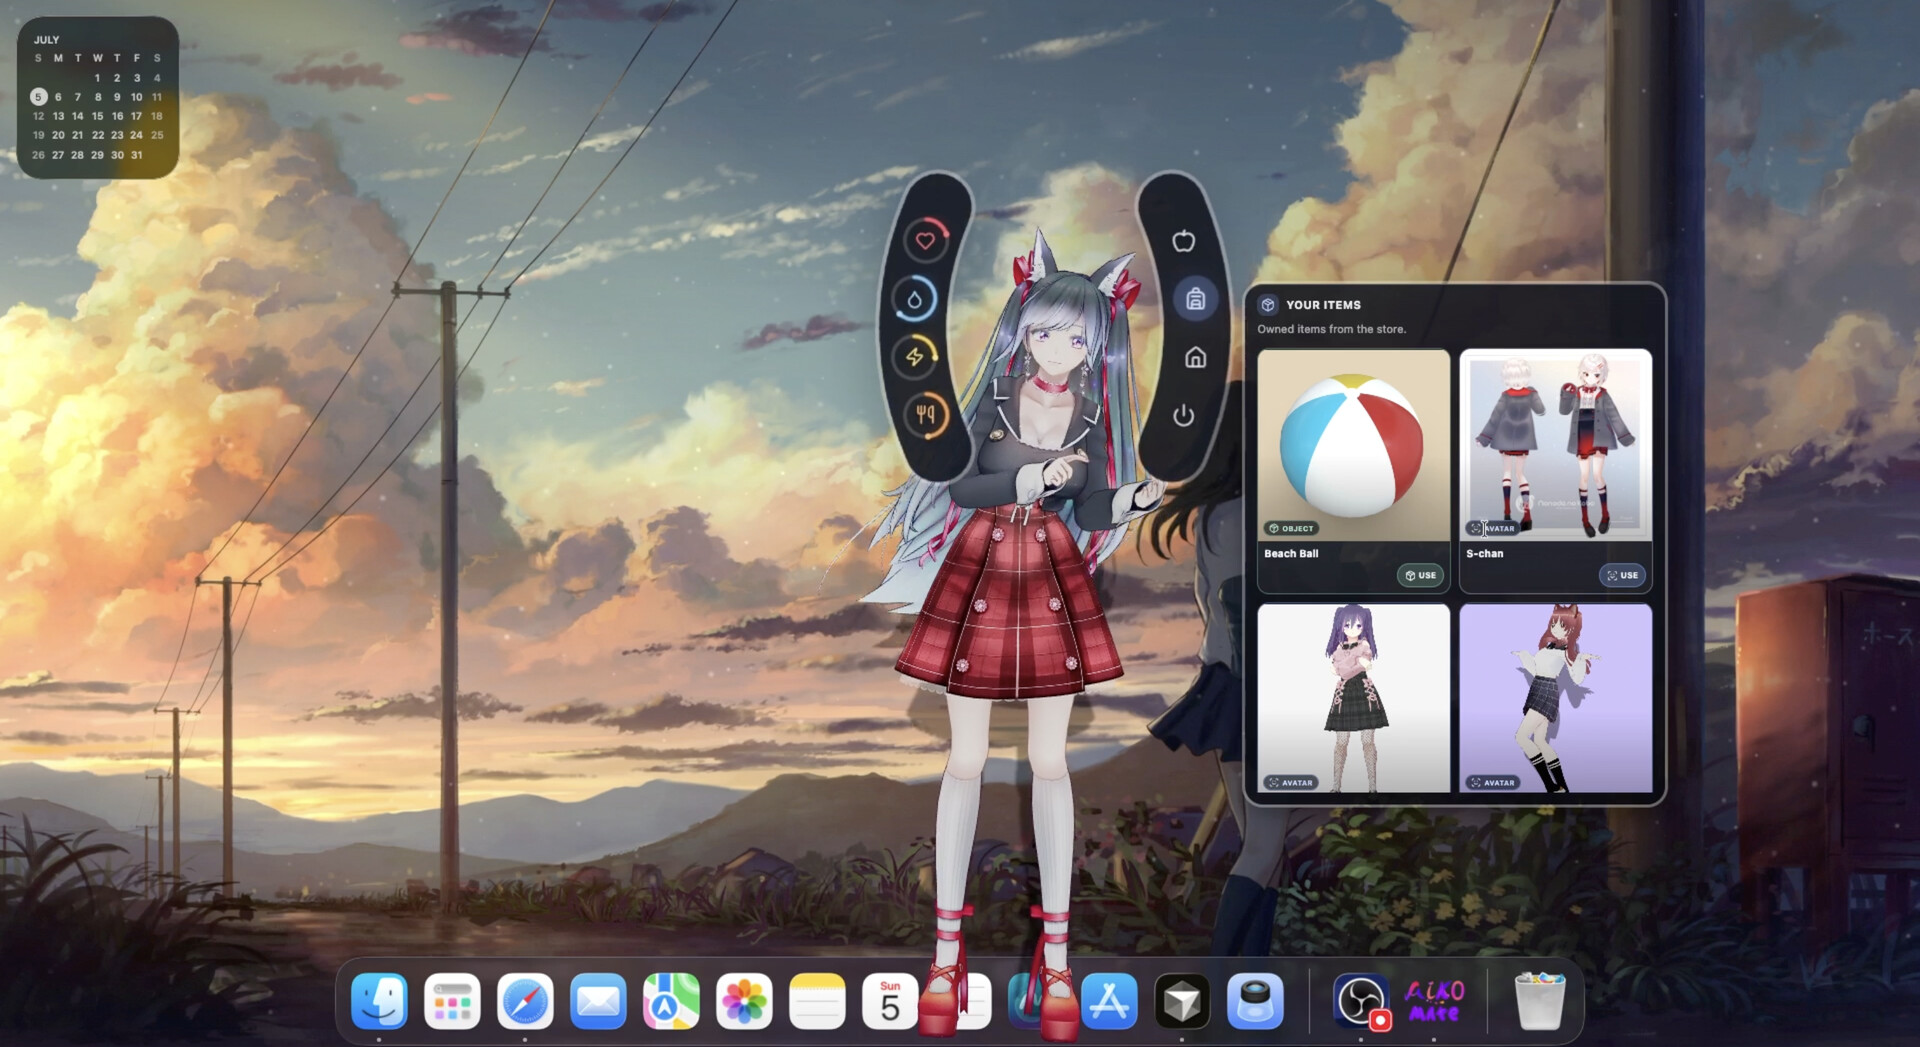Open Photos from the dock
The width and height of the screenshot is (1920, 1047).
pos(744,1001)
